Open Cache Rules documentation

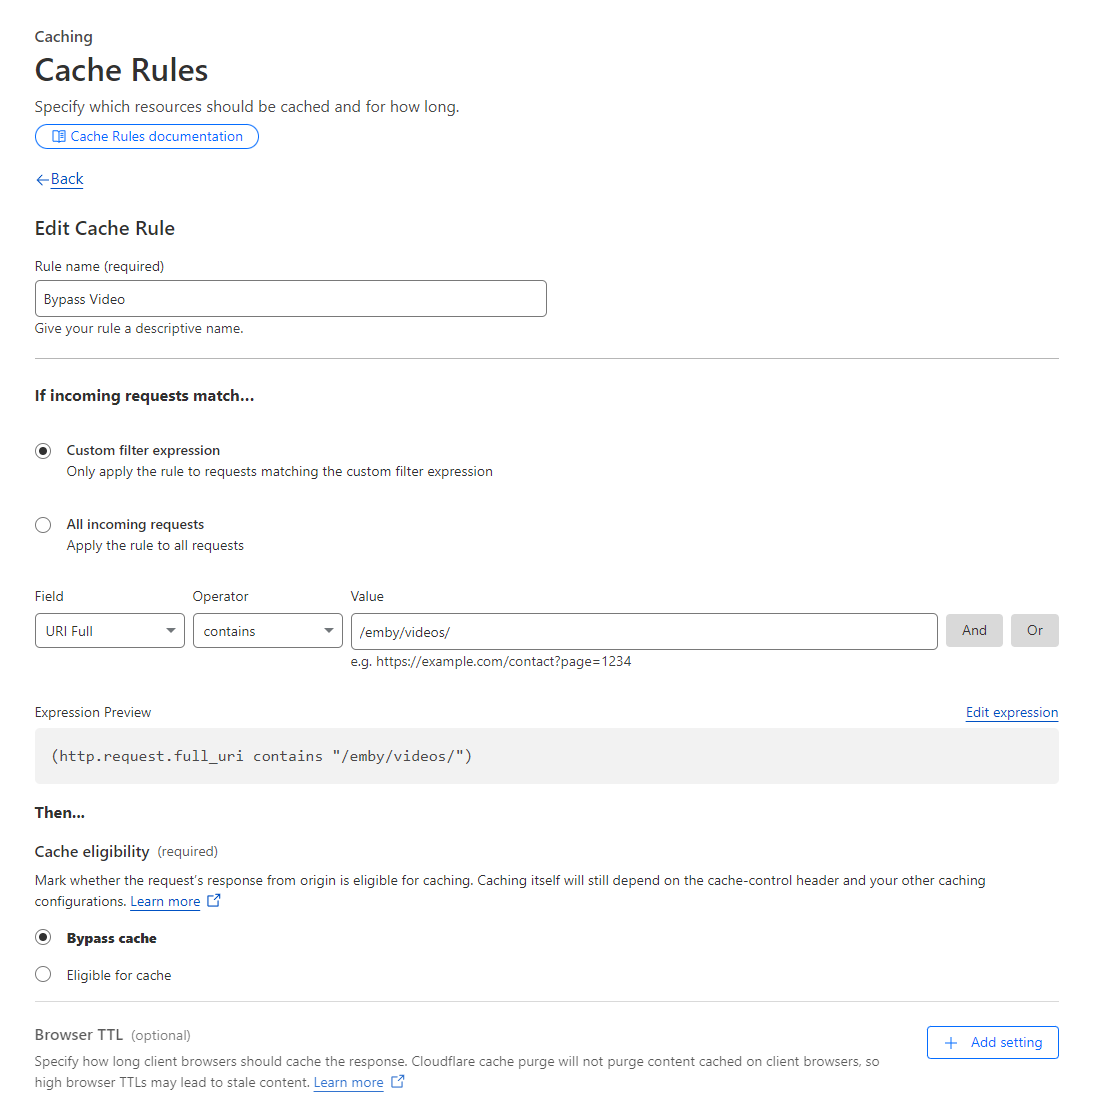(x=156, y=137)
